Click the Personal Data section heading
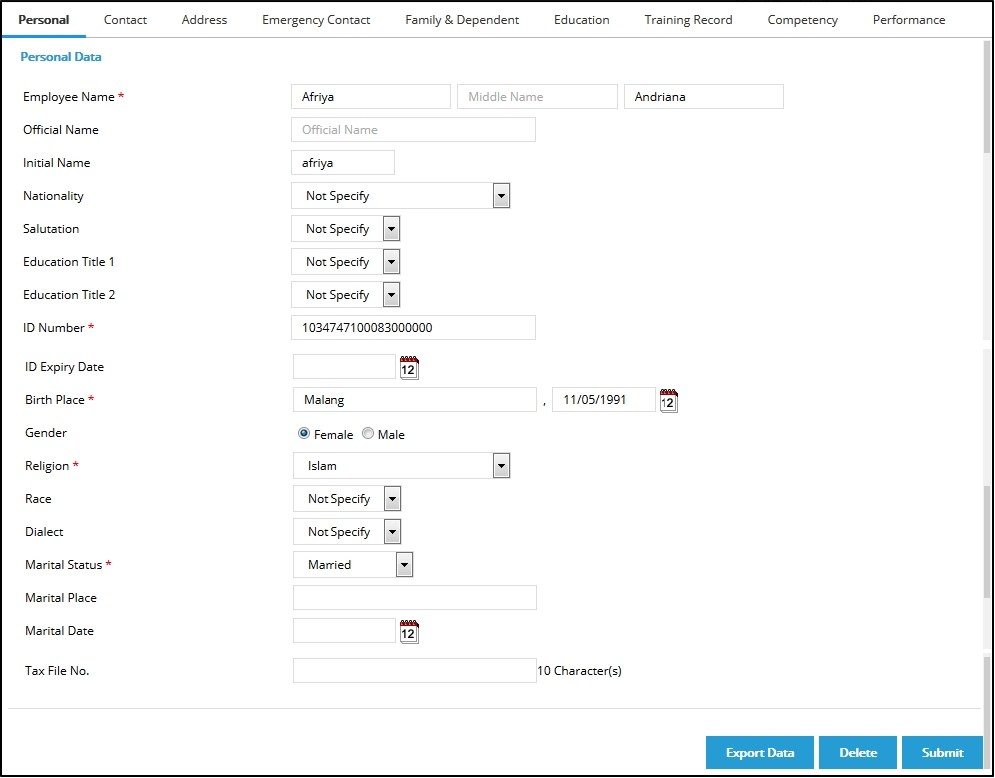Viewport: 995px width, 778px height. click(61, 56)
